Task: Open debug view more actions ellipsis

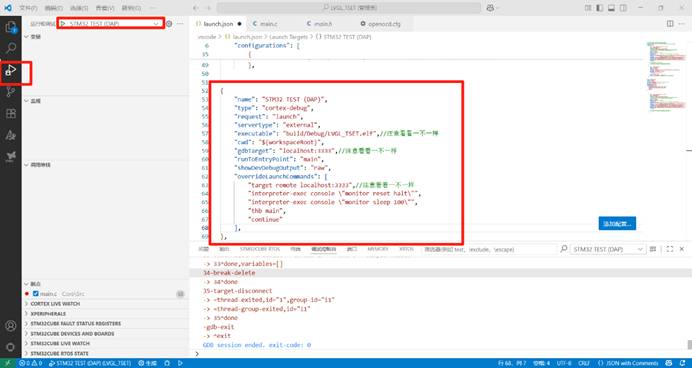Action: point(180,23)
